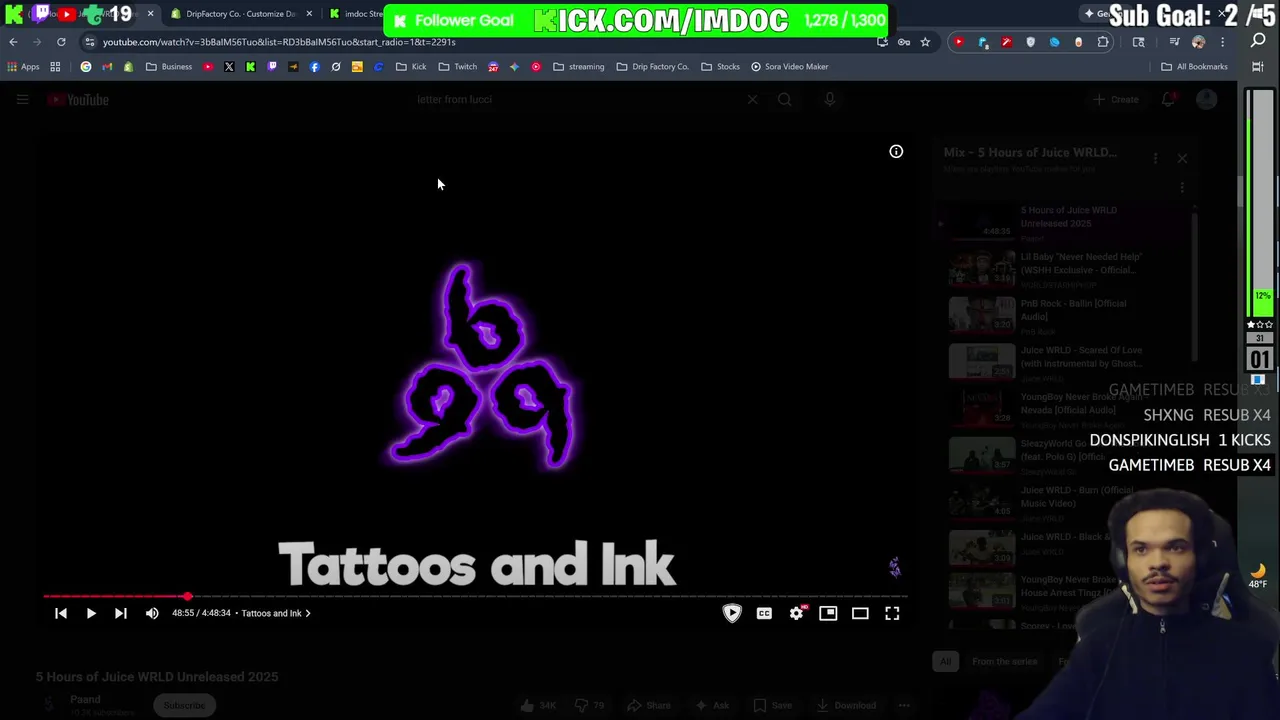This screenshot has height=720, width=1280.
Task: Open YouTube notifications bell
Action: coord(1168,99)
